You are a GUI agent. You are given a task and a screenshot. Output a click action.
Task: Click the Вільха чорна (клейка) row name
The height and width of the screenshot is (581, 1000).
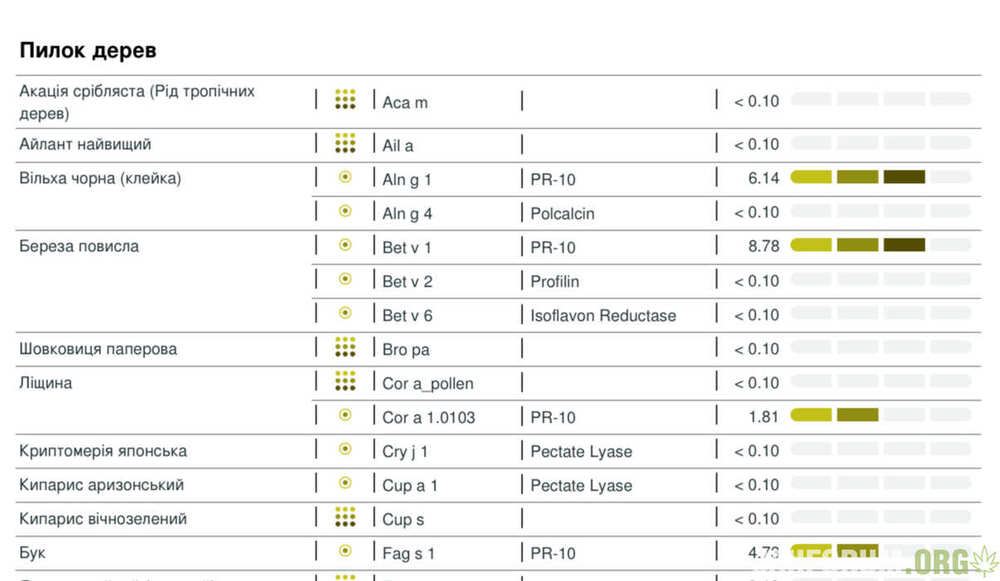(x=100, y=179)
